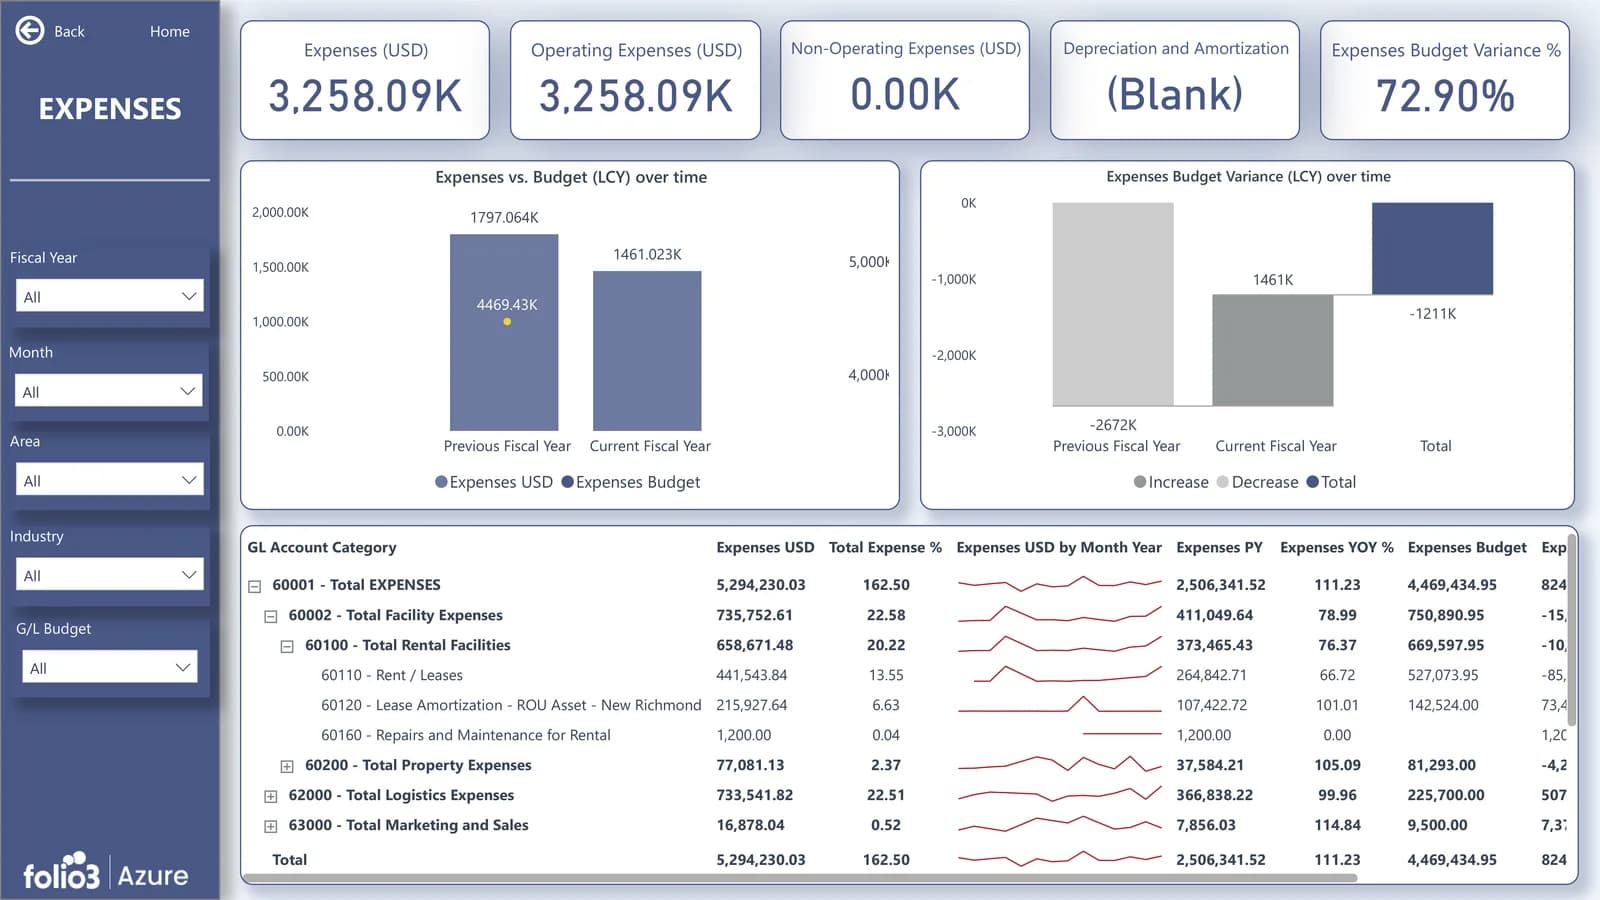Expand the 60200 - Total Property Expenses row
The height and width of the screenshot is (900, 1600).
pyautogui.click(x=287, y=766)
